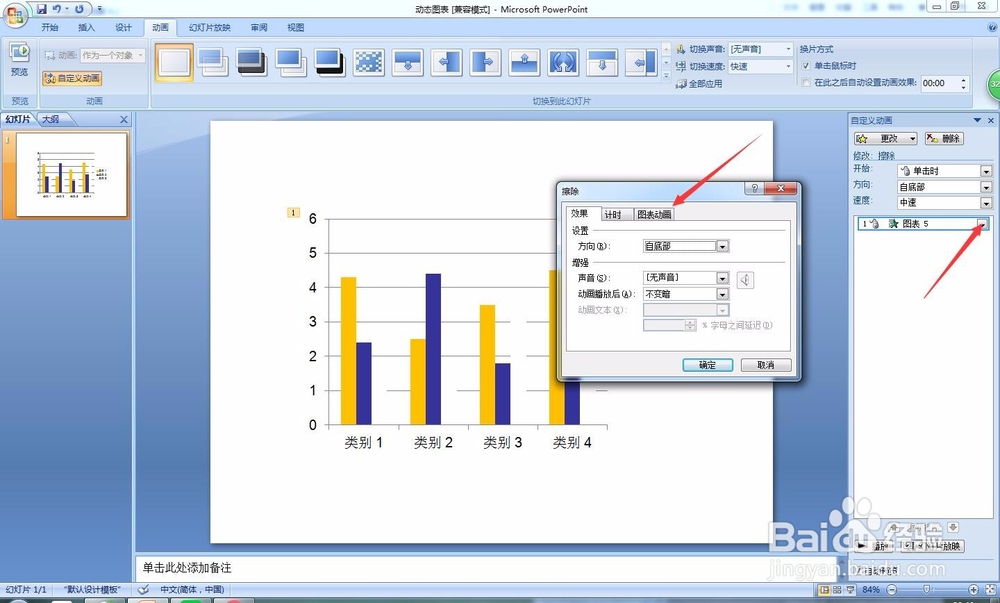The height and width of the screenshot is (603, 1000).
Task: Click the speaker volume icon in dialog
Action: point(745,279)
